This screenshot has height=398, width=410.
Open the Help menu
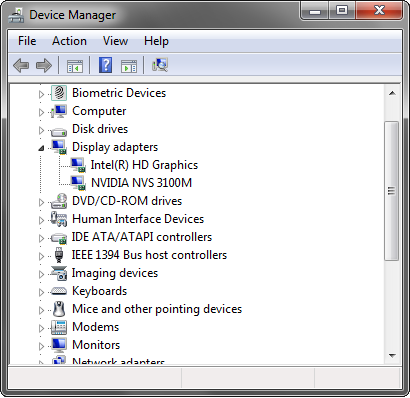(156, 41)
